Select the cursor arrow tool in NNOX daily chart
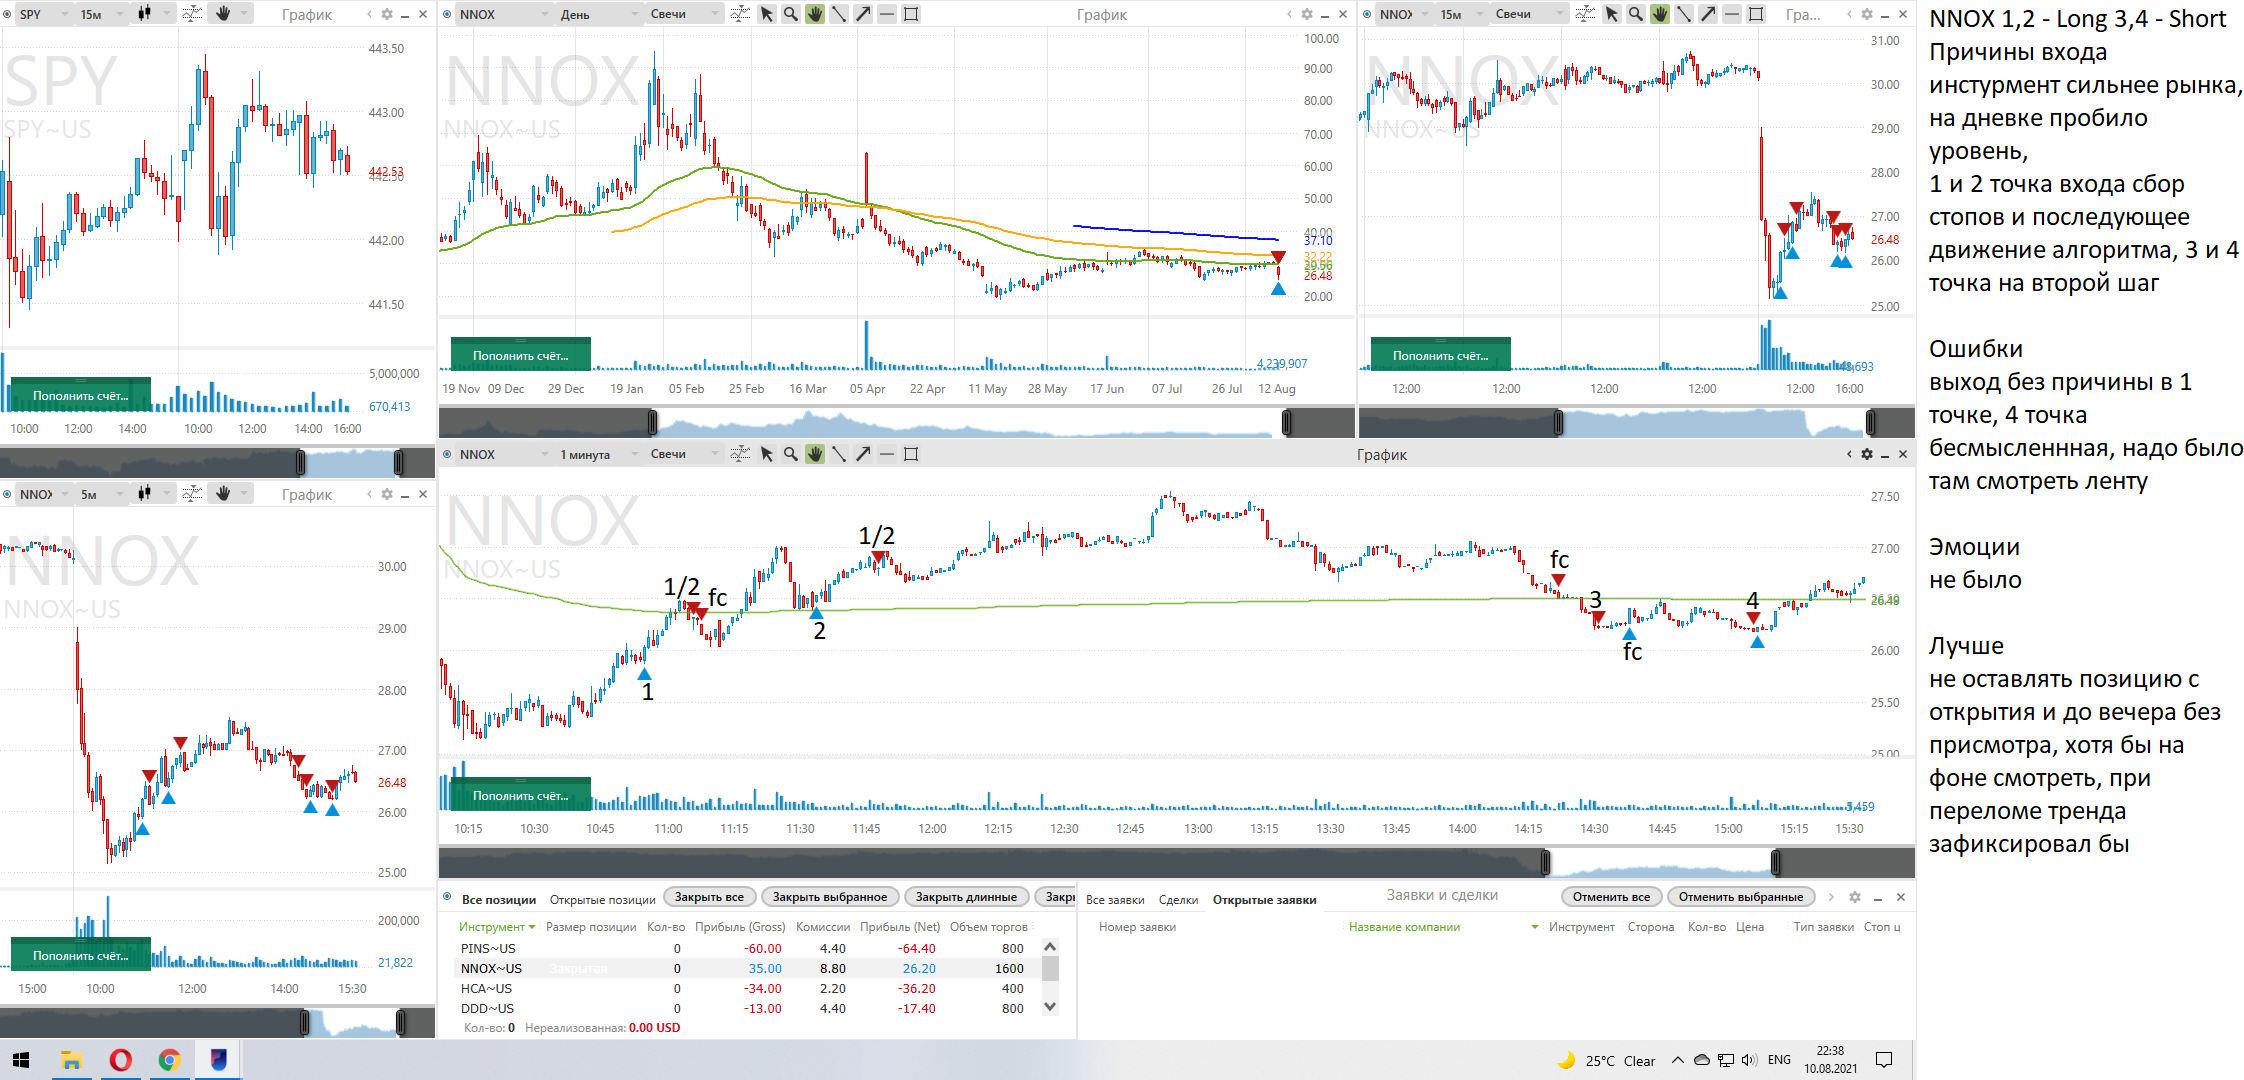 (x=767, y=14)
